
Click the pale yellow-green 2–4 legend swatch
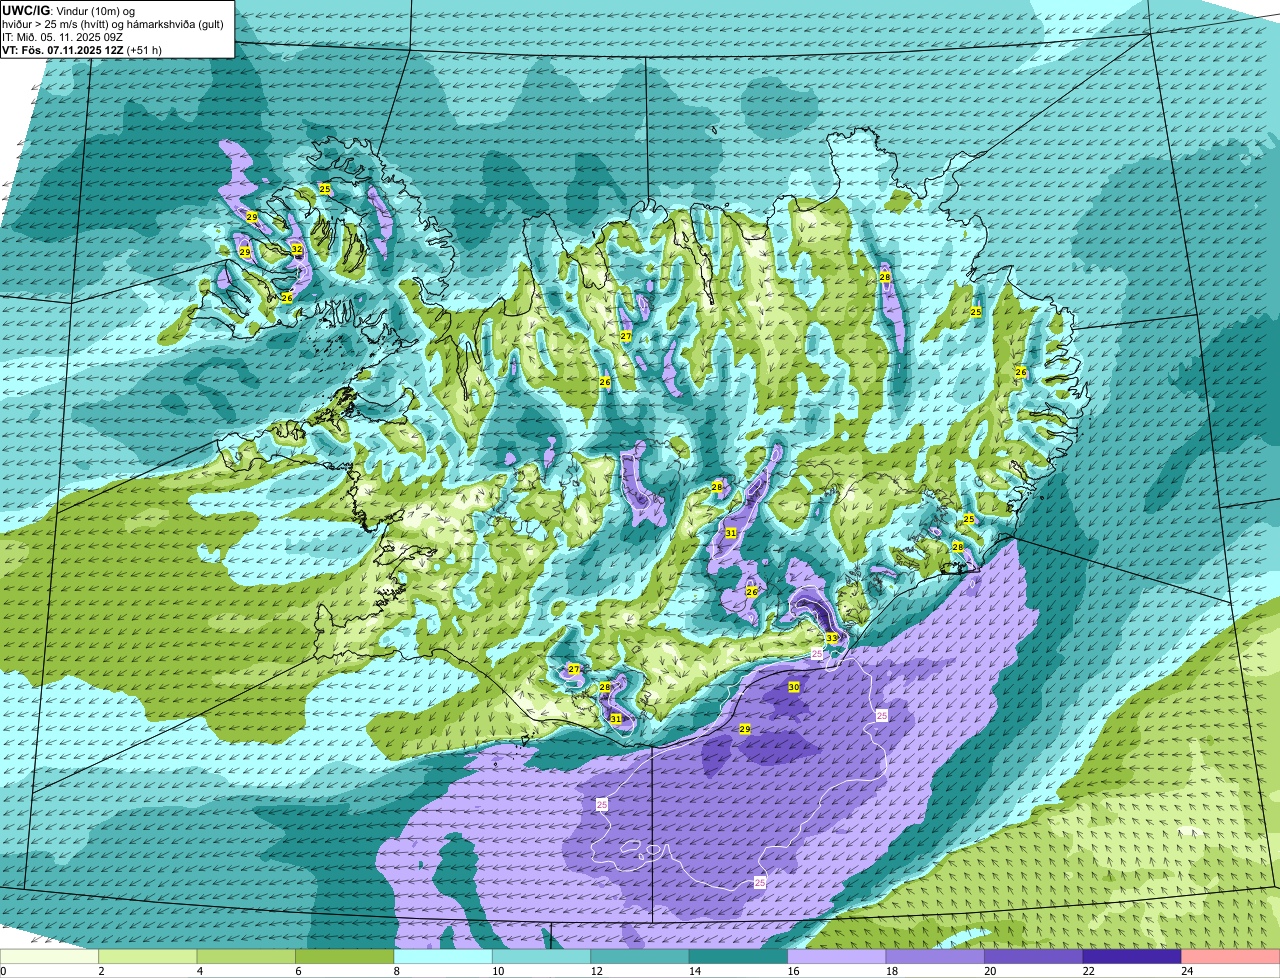[x=148, y=956]
